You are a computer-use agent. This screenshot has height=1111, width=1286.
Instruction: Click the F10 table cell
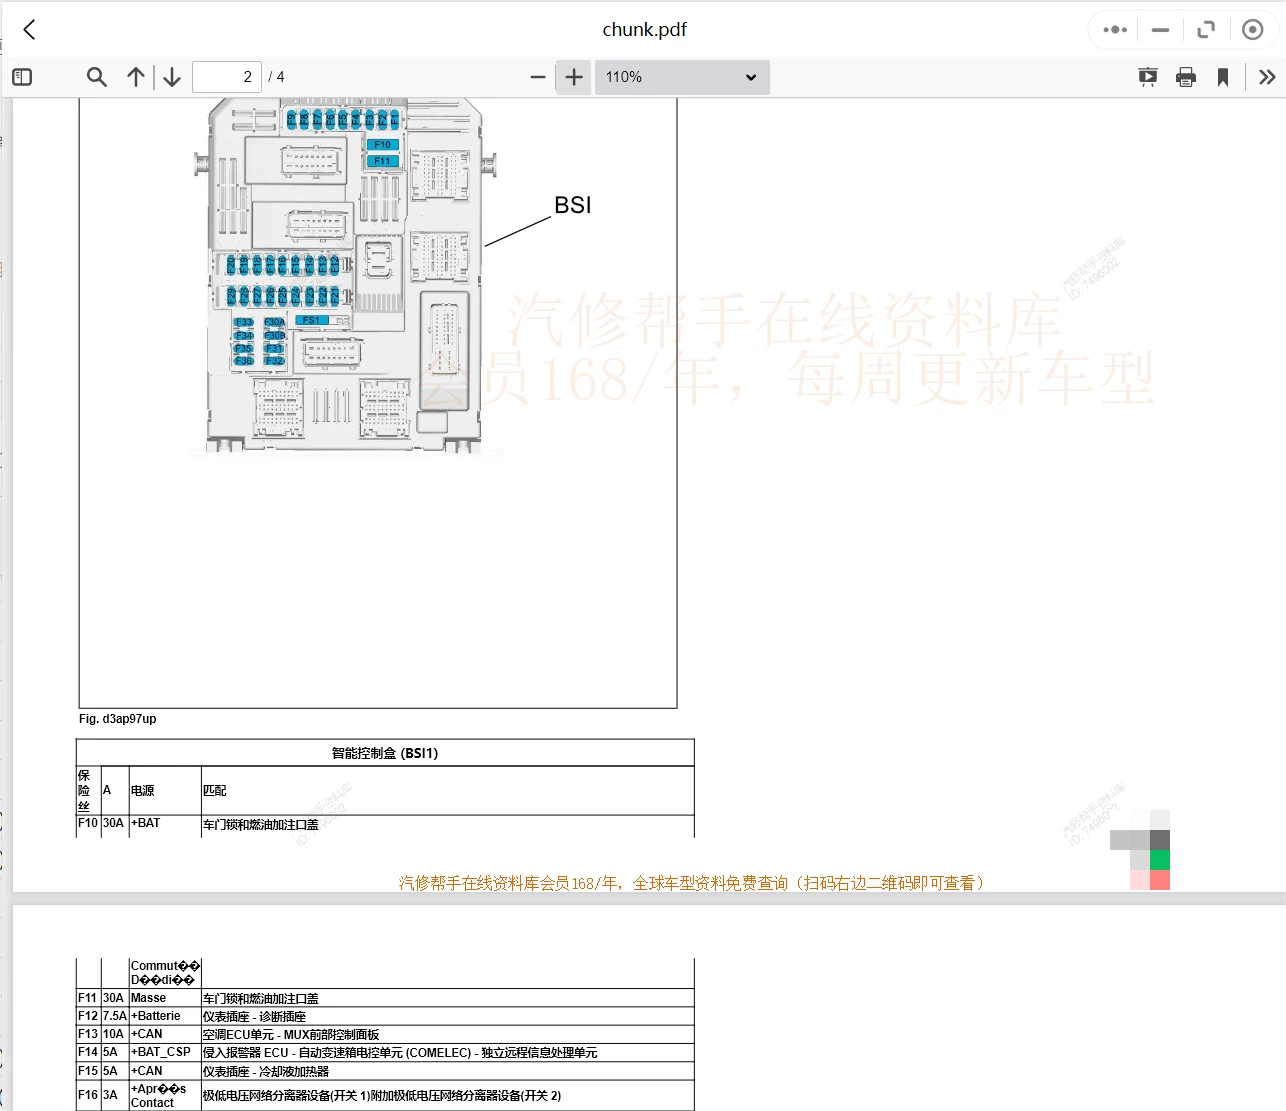88,824
